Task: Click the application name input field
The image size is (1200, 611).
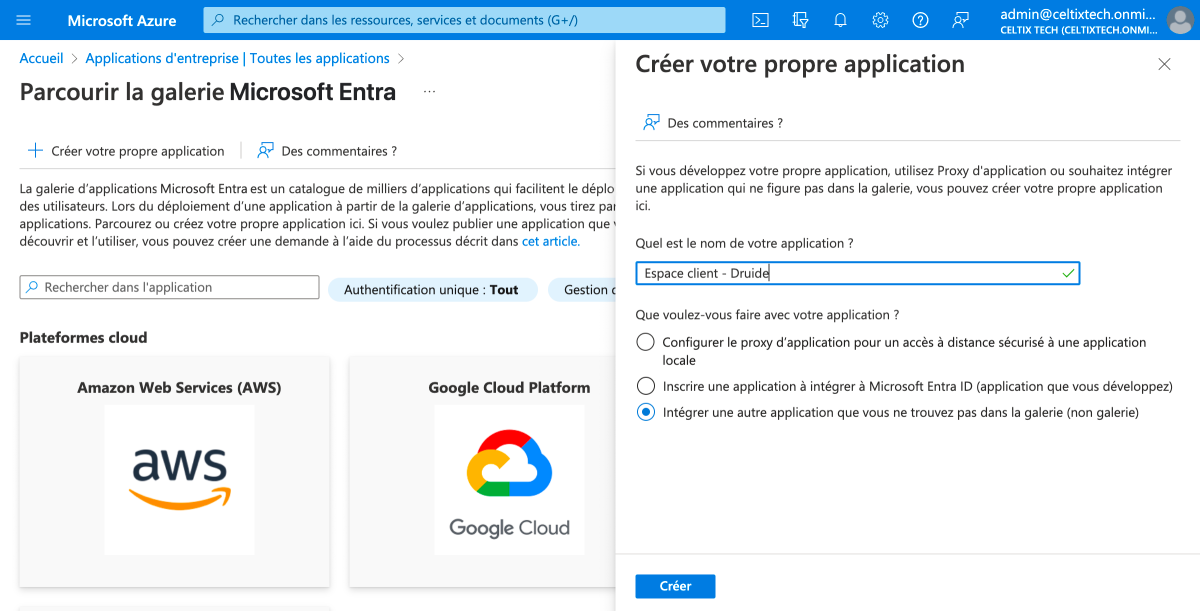Action: pyautogui.click(x=850, y=273)
